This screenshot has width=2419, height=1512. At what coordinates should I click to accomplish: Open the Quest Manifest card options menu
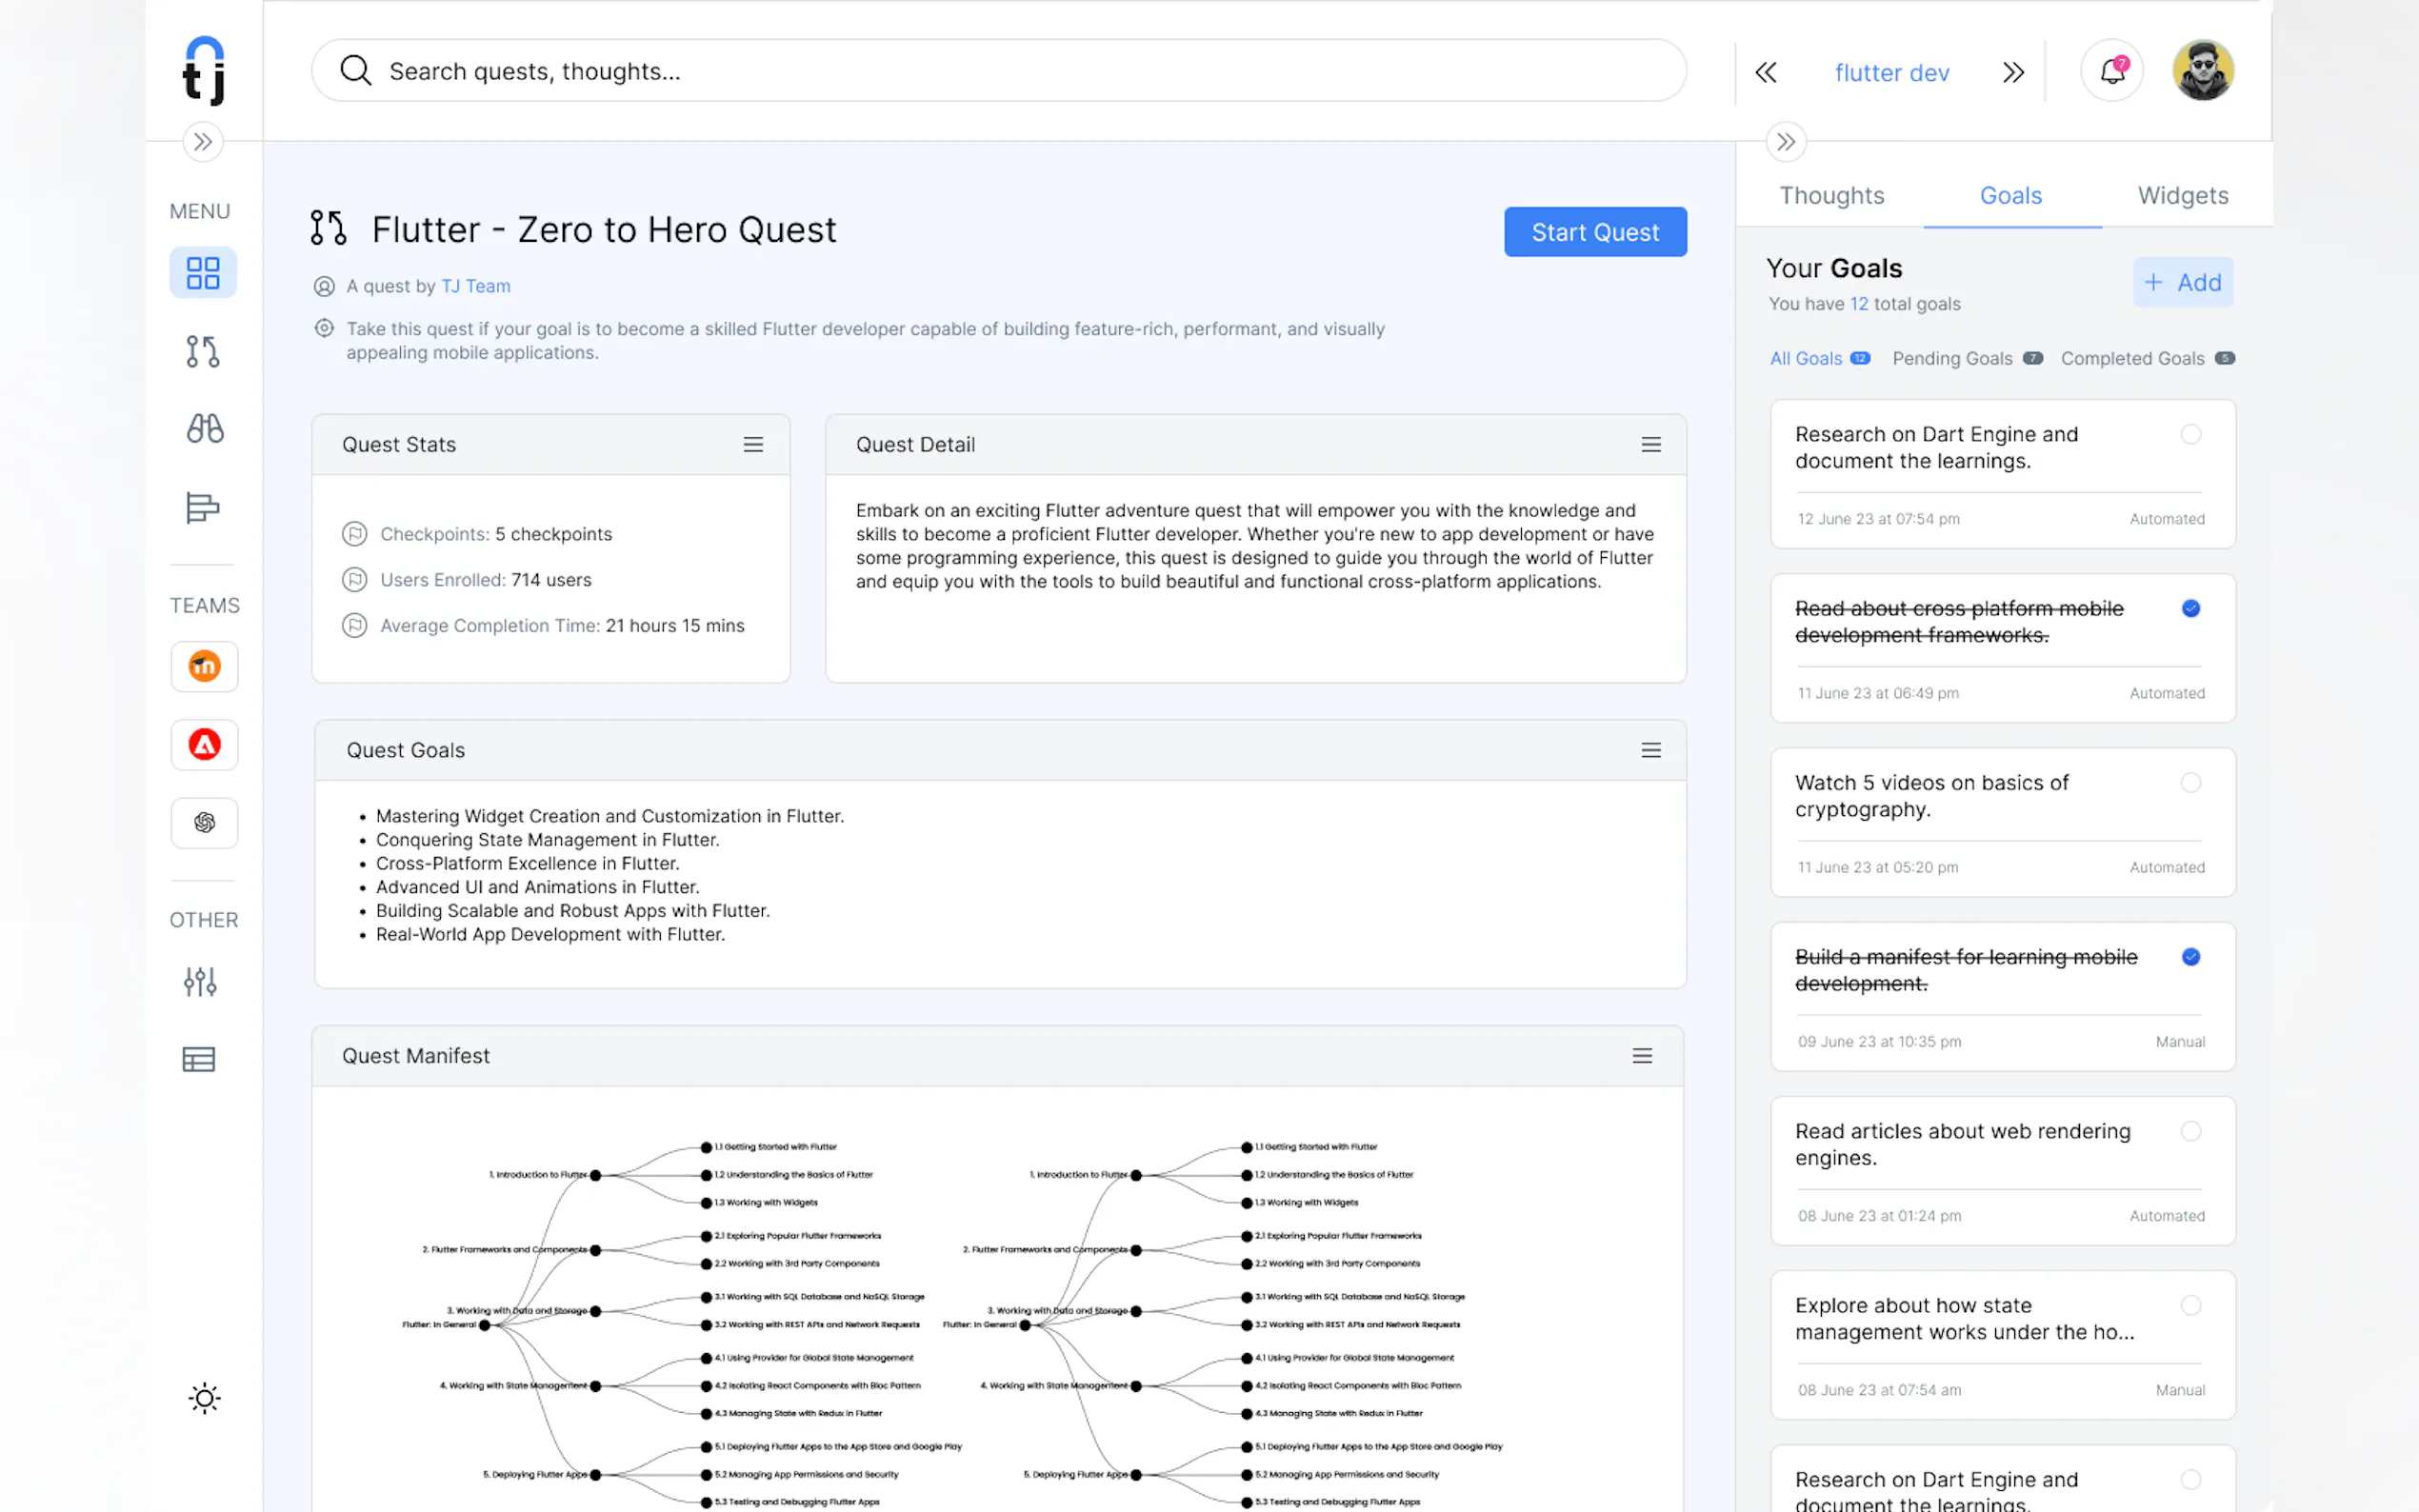(x=1642, y=1056)
